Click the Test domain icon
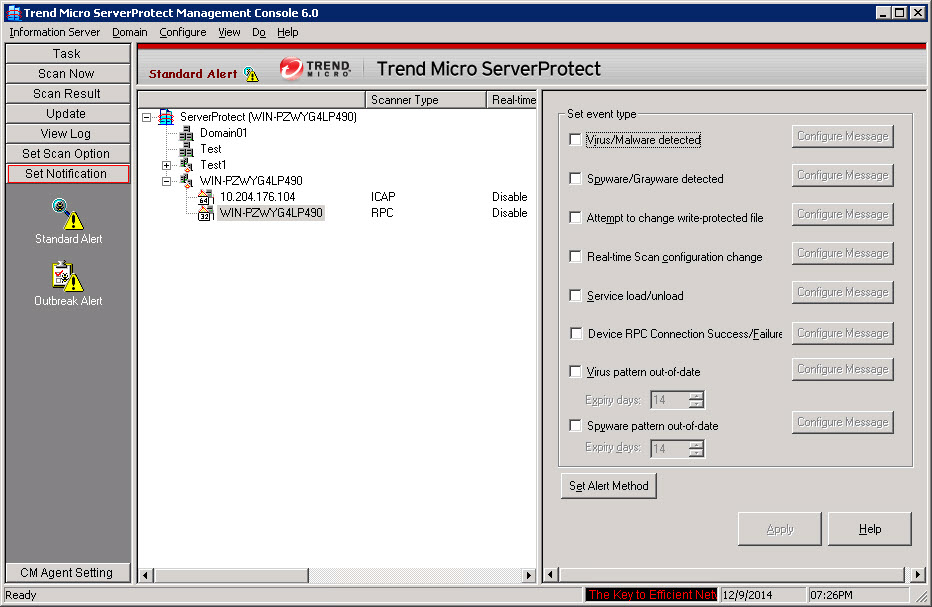This screenshot has width=932, height=607. 187,149
